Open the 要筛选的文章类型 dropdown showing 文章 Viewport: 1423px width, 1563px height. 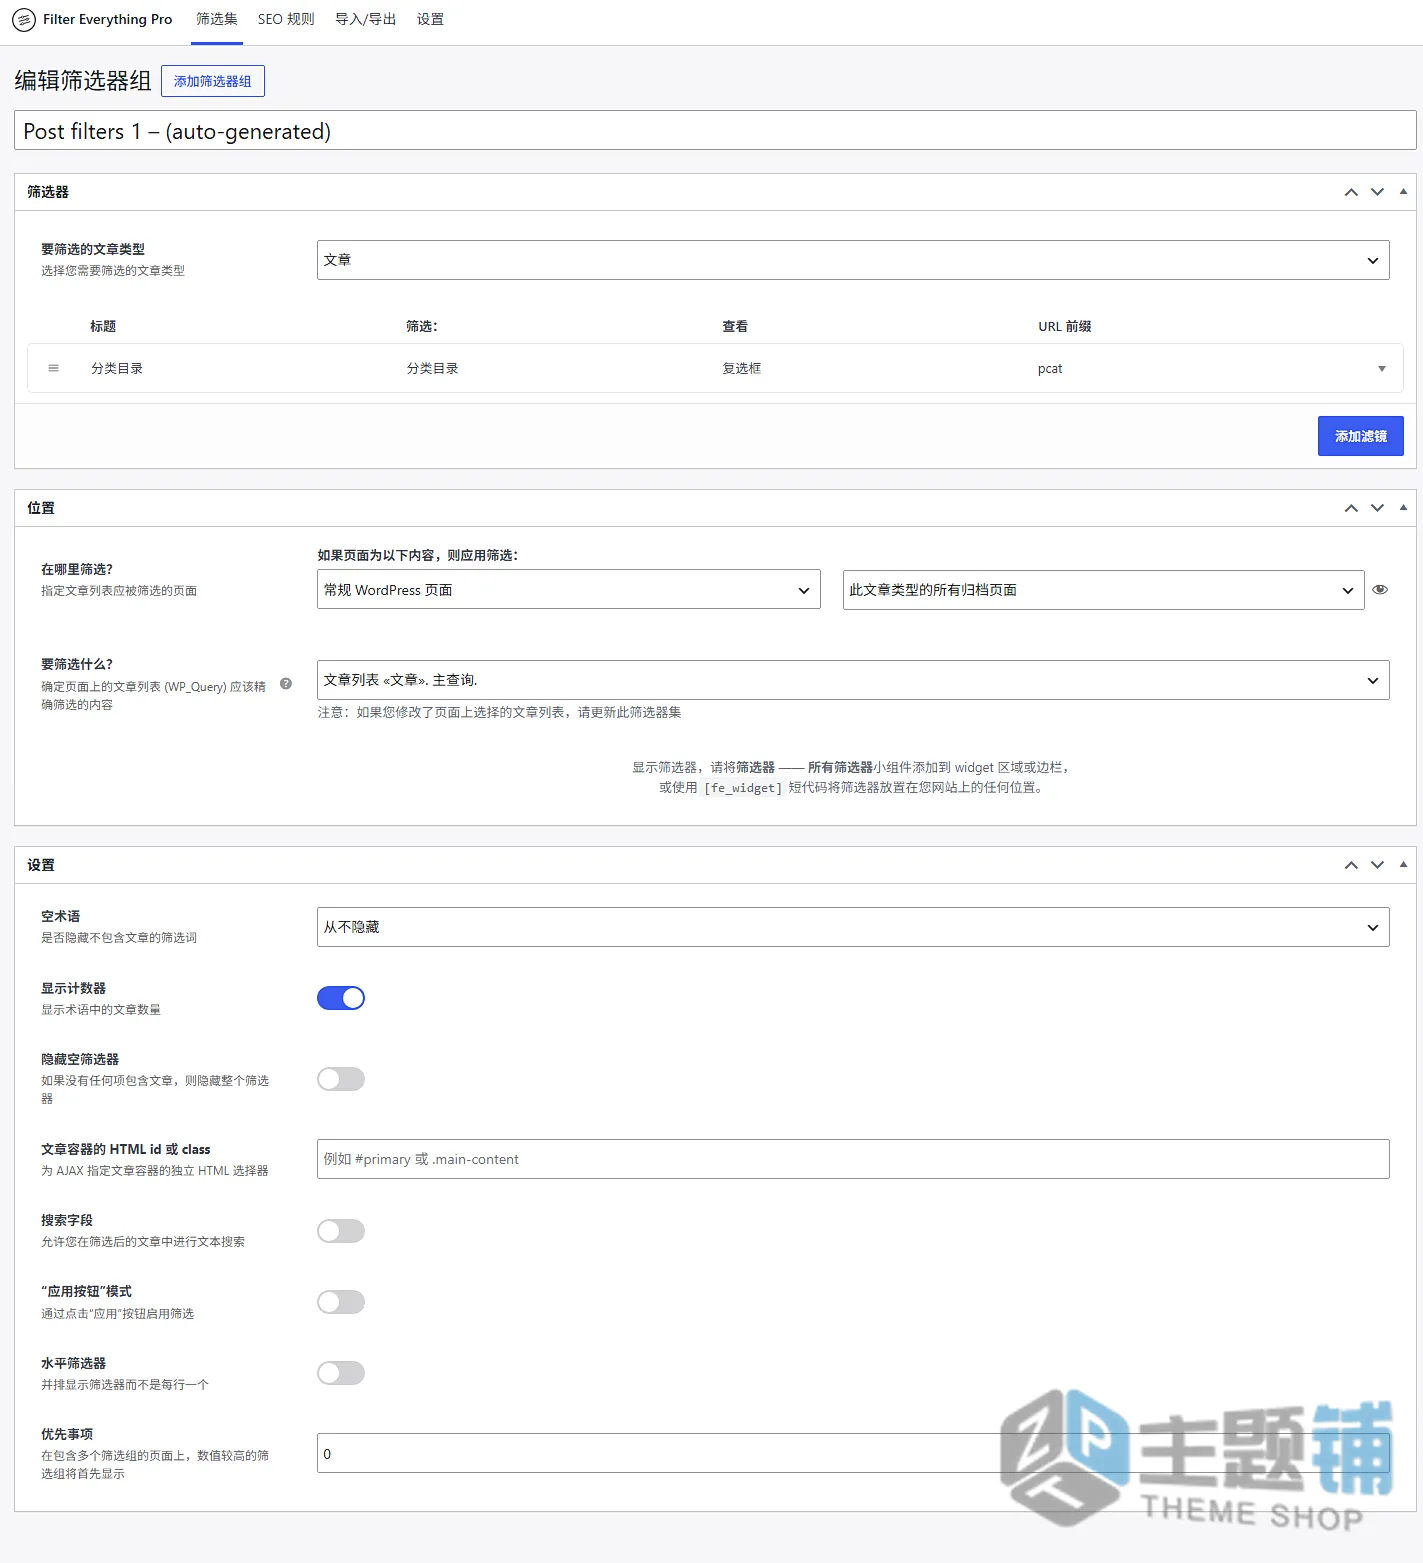pos(853,260)
